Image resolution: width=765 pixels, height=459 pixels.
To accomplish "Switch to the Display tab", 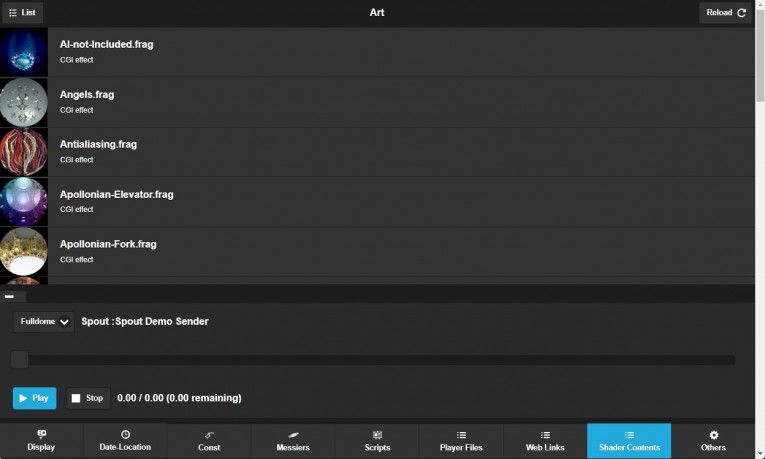I will tap(41, 441).
